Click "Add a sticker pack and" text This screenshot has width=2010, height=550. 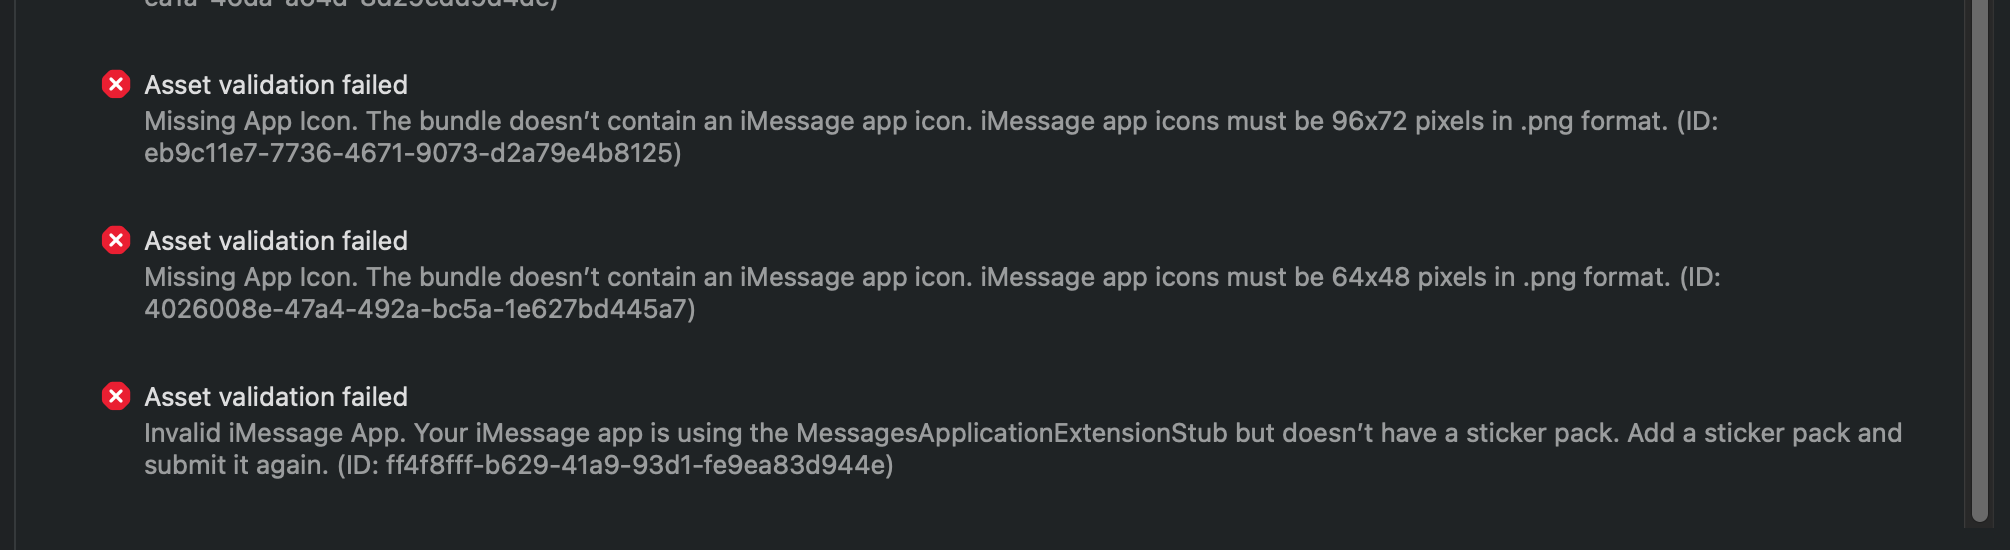(x=1764, y=433)
